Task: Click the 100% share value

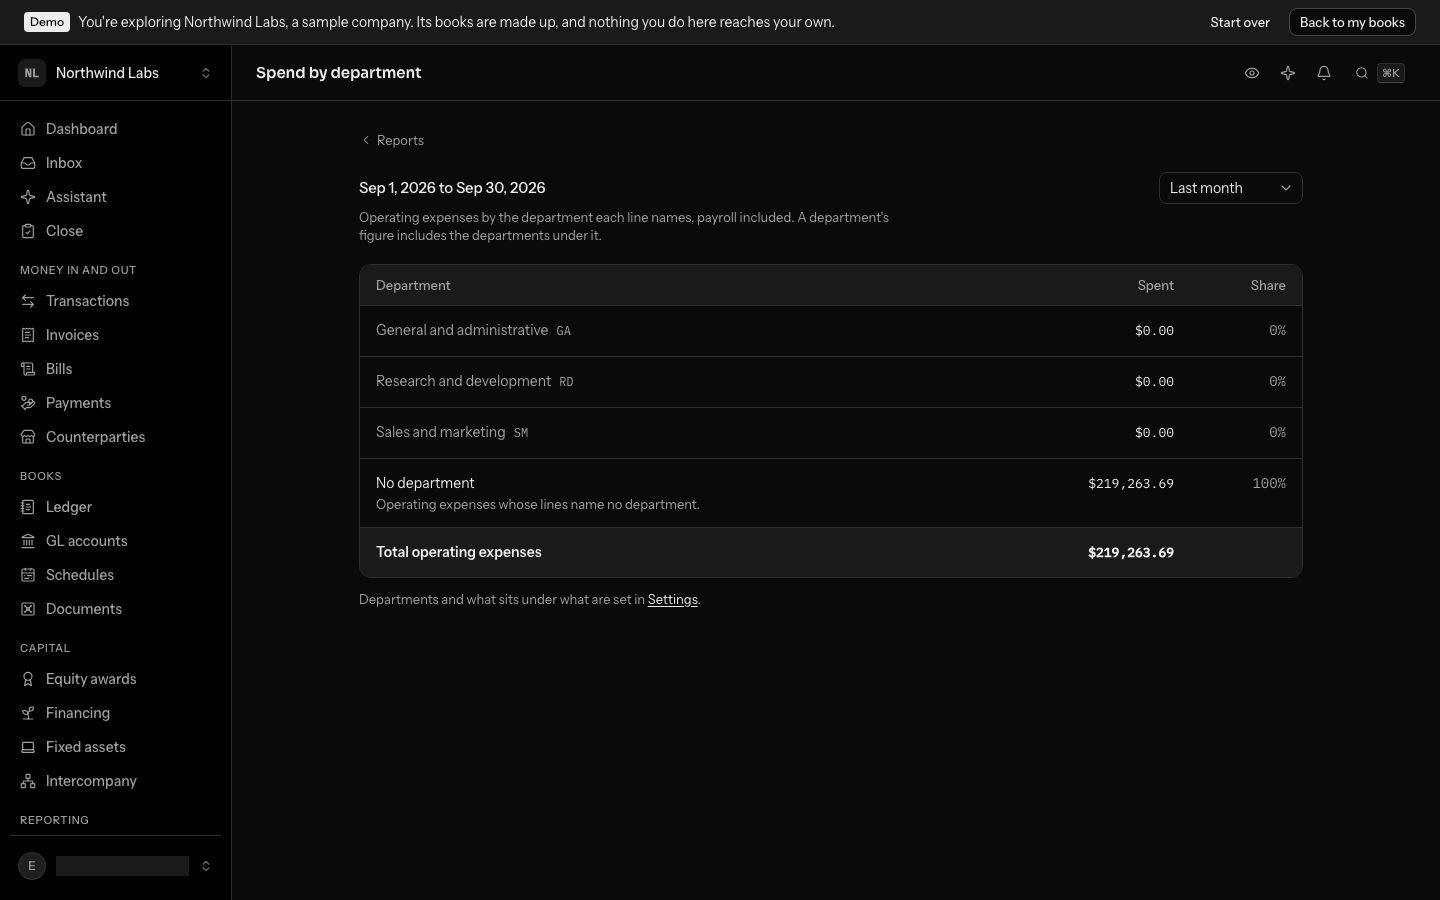Action: coord(1269,484)
